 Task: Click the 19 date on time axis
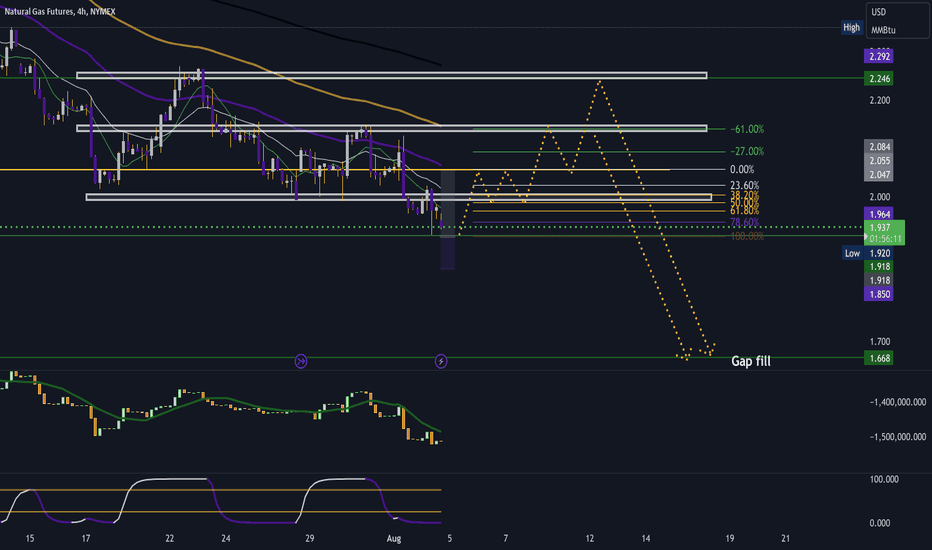(729, 539)
